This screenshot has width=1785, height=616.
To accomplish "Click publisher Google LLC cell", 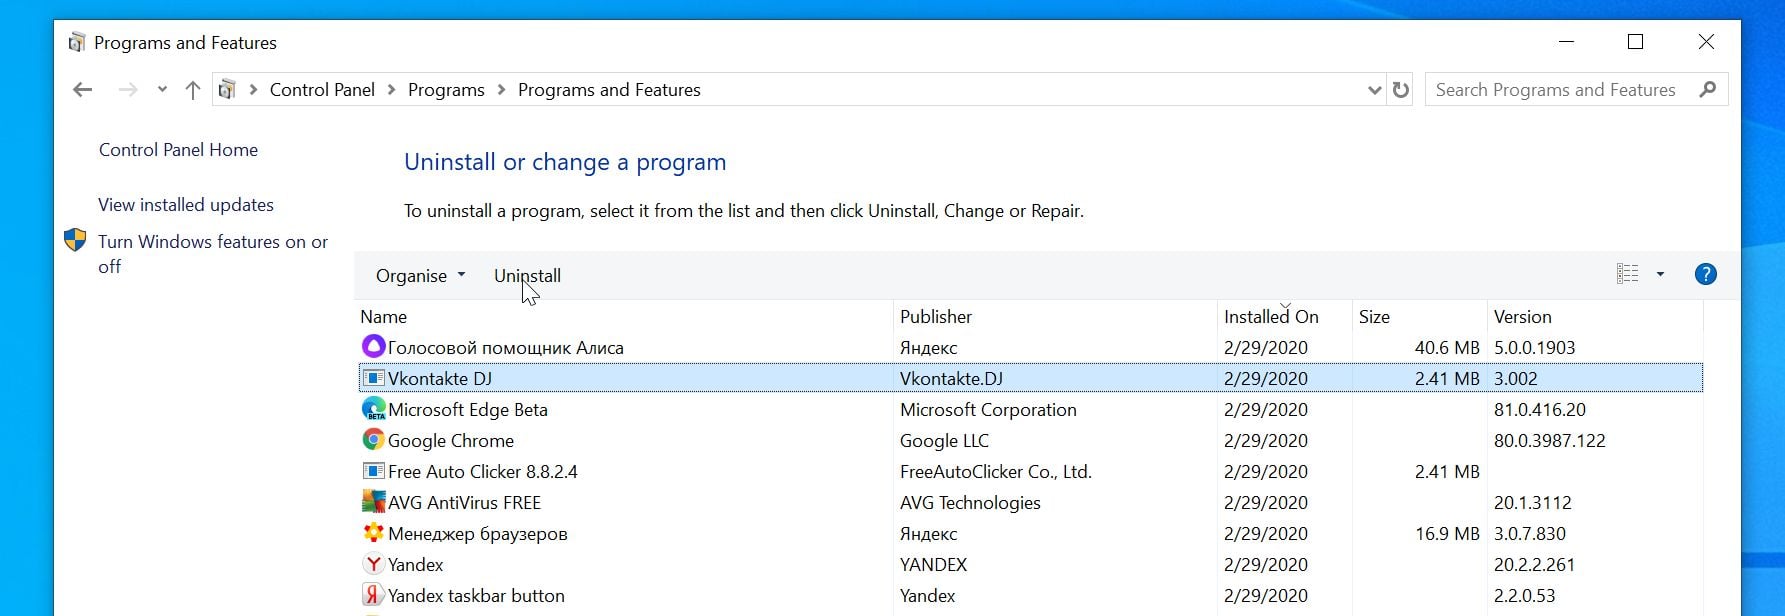I will click(944, 441).
